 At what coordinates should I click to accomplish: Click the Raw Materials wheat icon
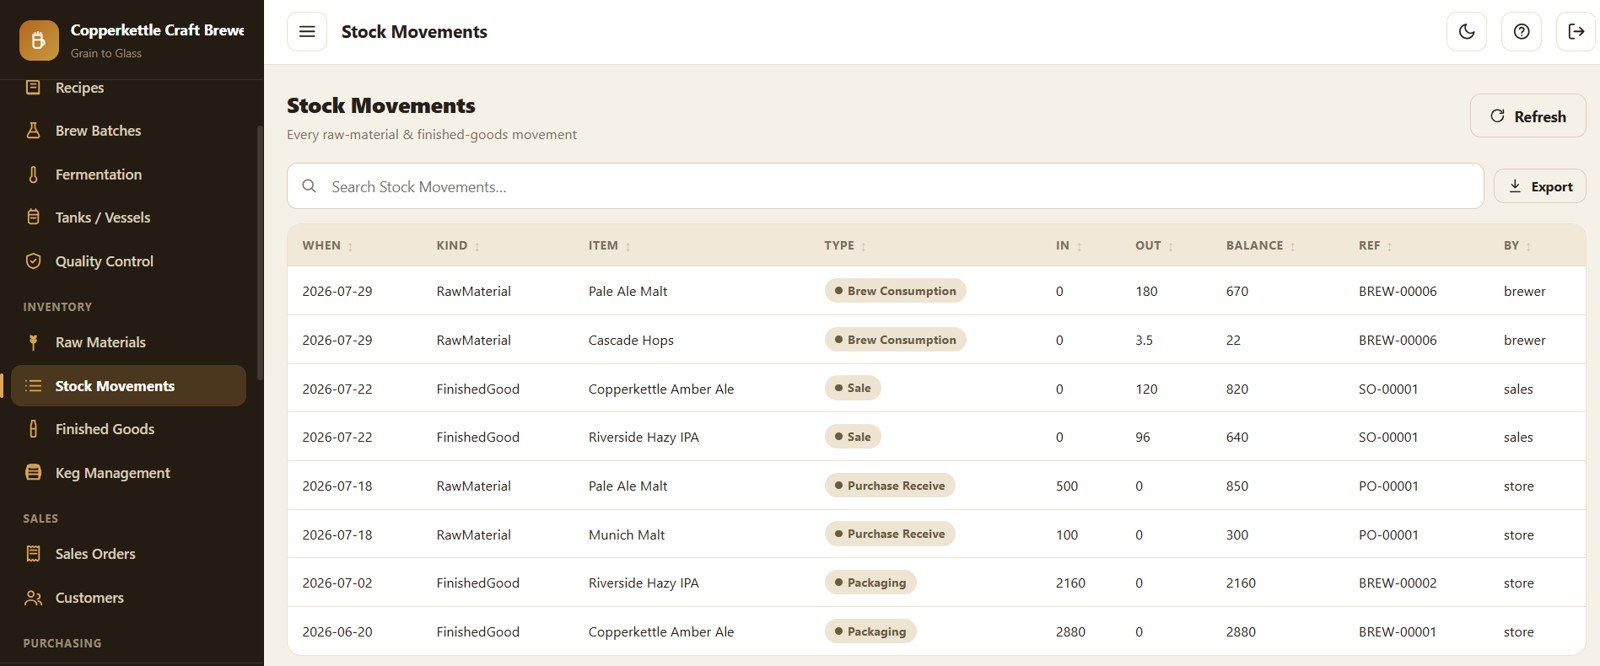tap(33, 343)
